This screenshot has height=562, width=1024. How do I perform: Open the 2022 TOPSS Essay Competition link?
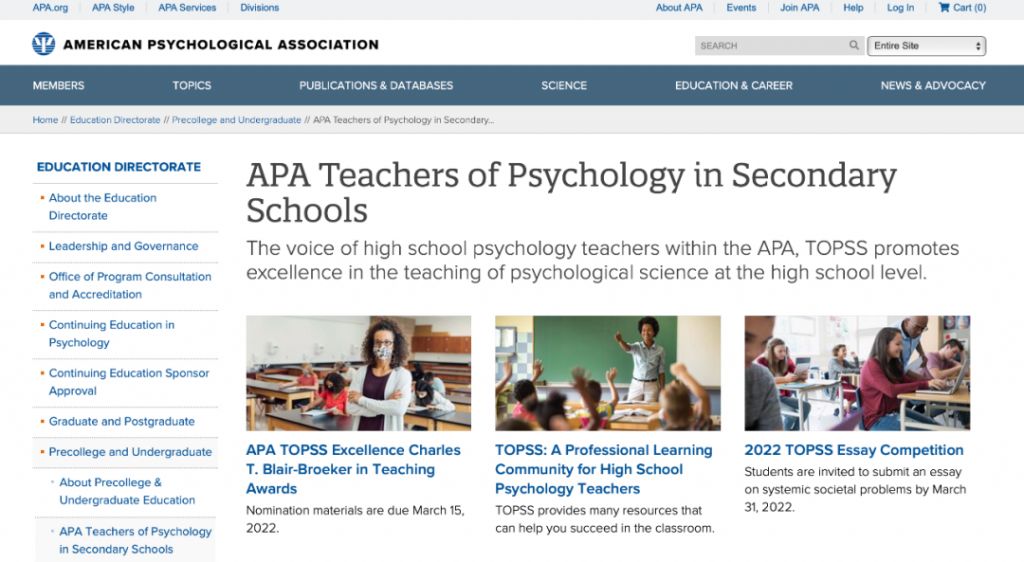[854, 450]
